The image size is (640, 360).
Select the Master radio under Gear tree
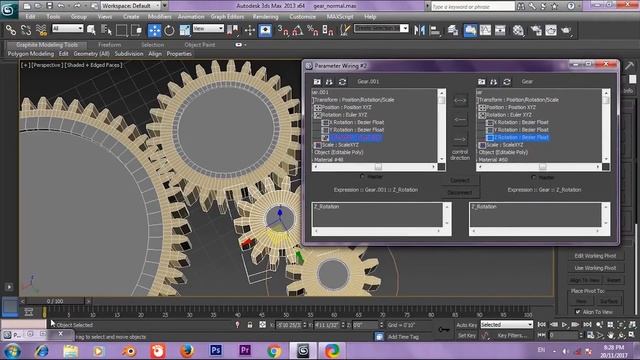tap(533, 177)
